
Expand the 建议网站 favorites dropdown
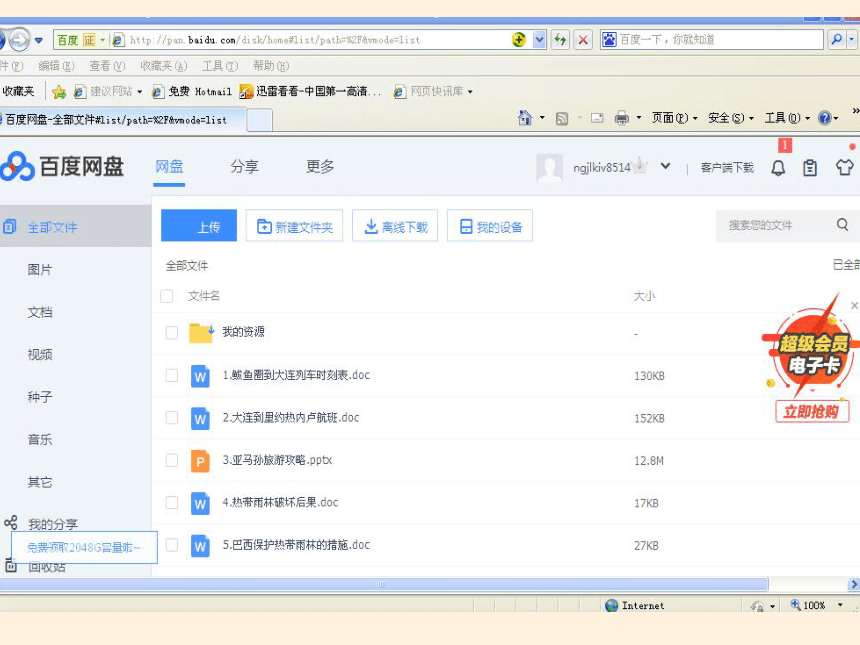pyautogui.click(x=140, y=92)
